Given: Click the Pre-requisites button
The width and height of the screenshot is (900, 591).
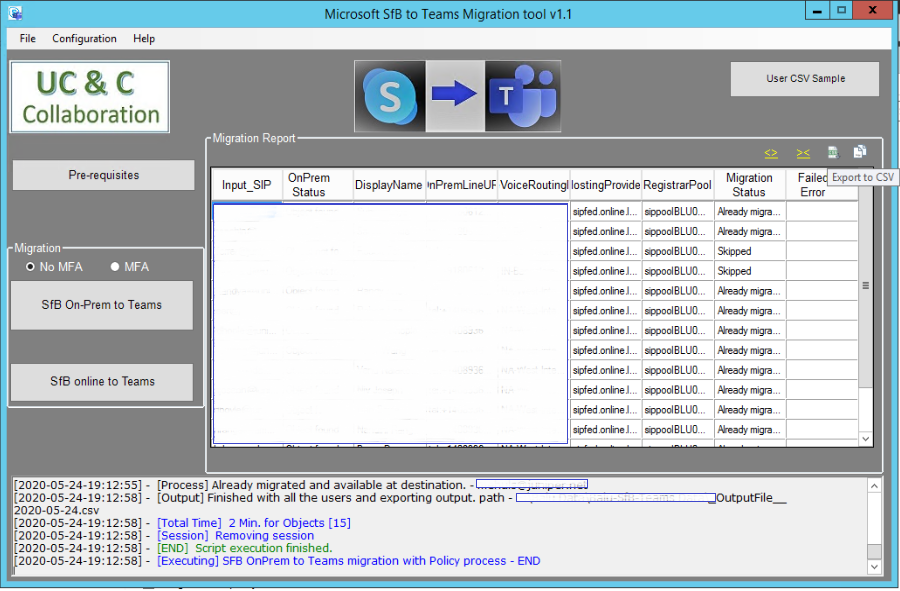Looking at the screenshot, I should pyautogui.click(x=103, y=175).
